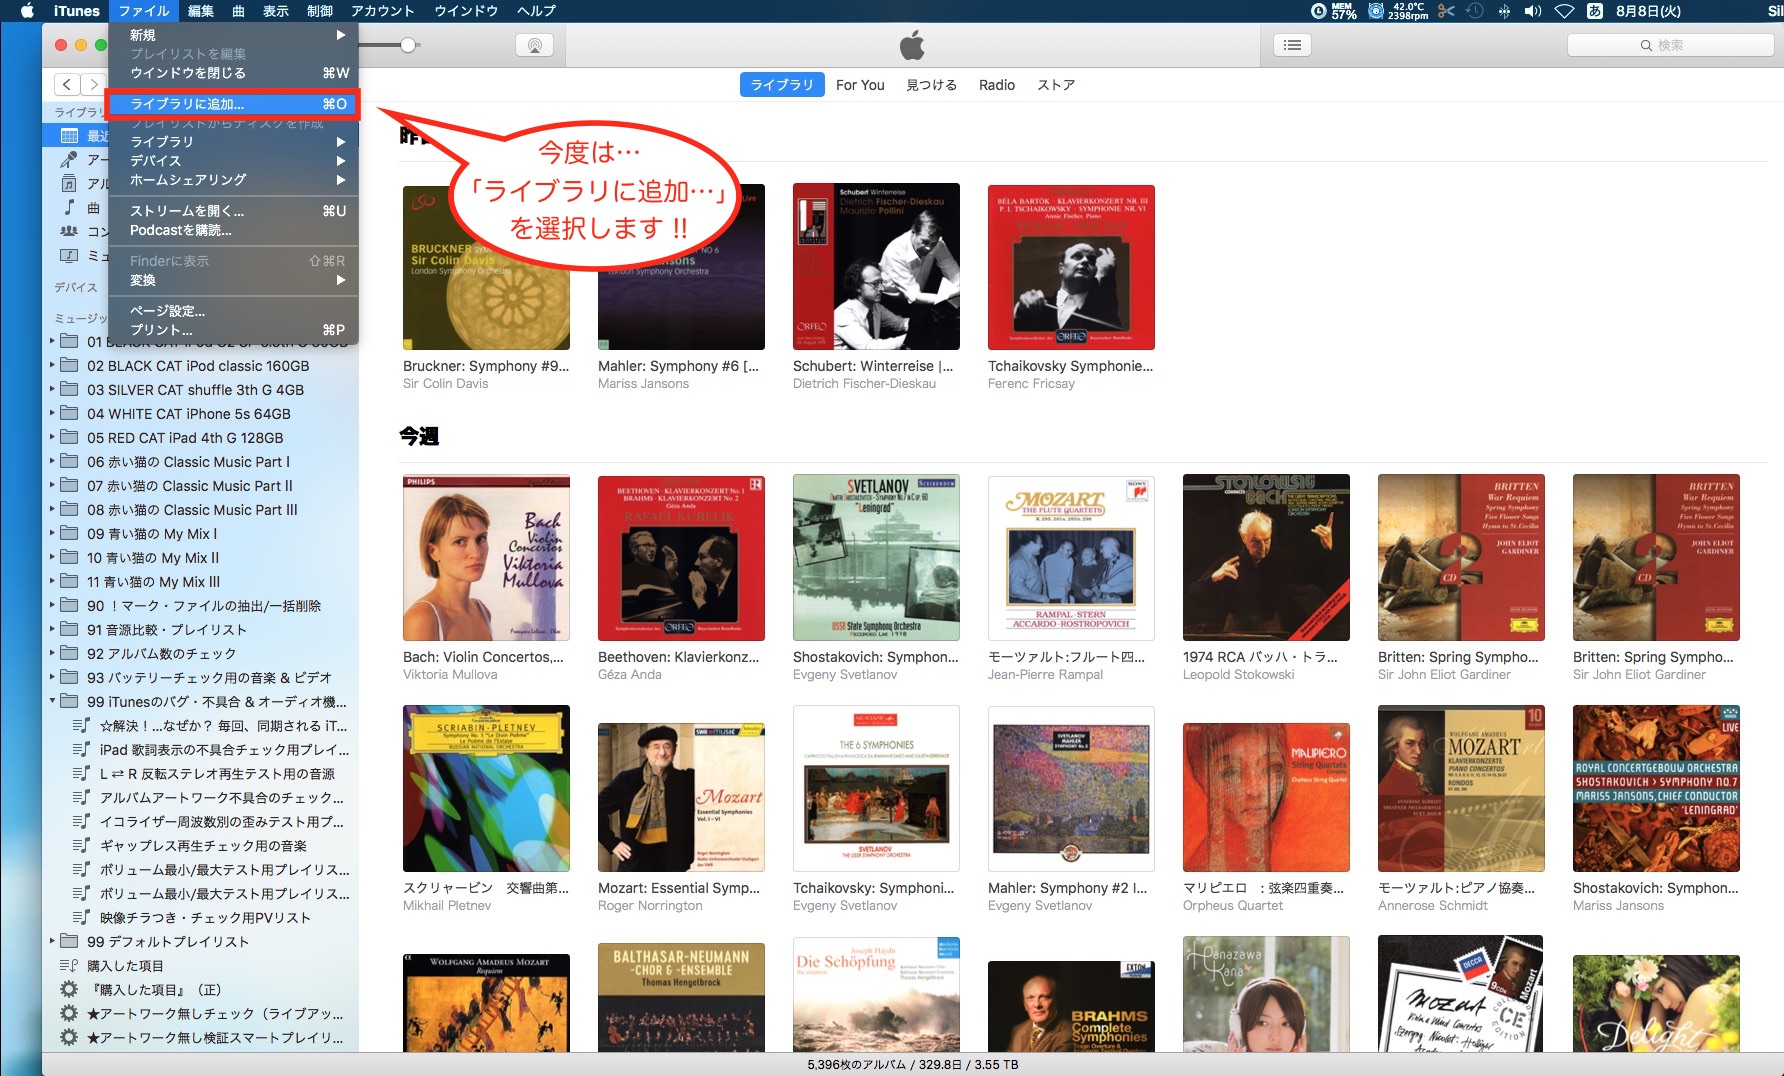
Task: Click playlist icon for L⇄R 反転ステレオ再生テスト
Action: click(x=81, y=774)
